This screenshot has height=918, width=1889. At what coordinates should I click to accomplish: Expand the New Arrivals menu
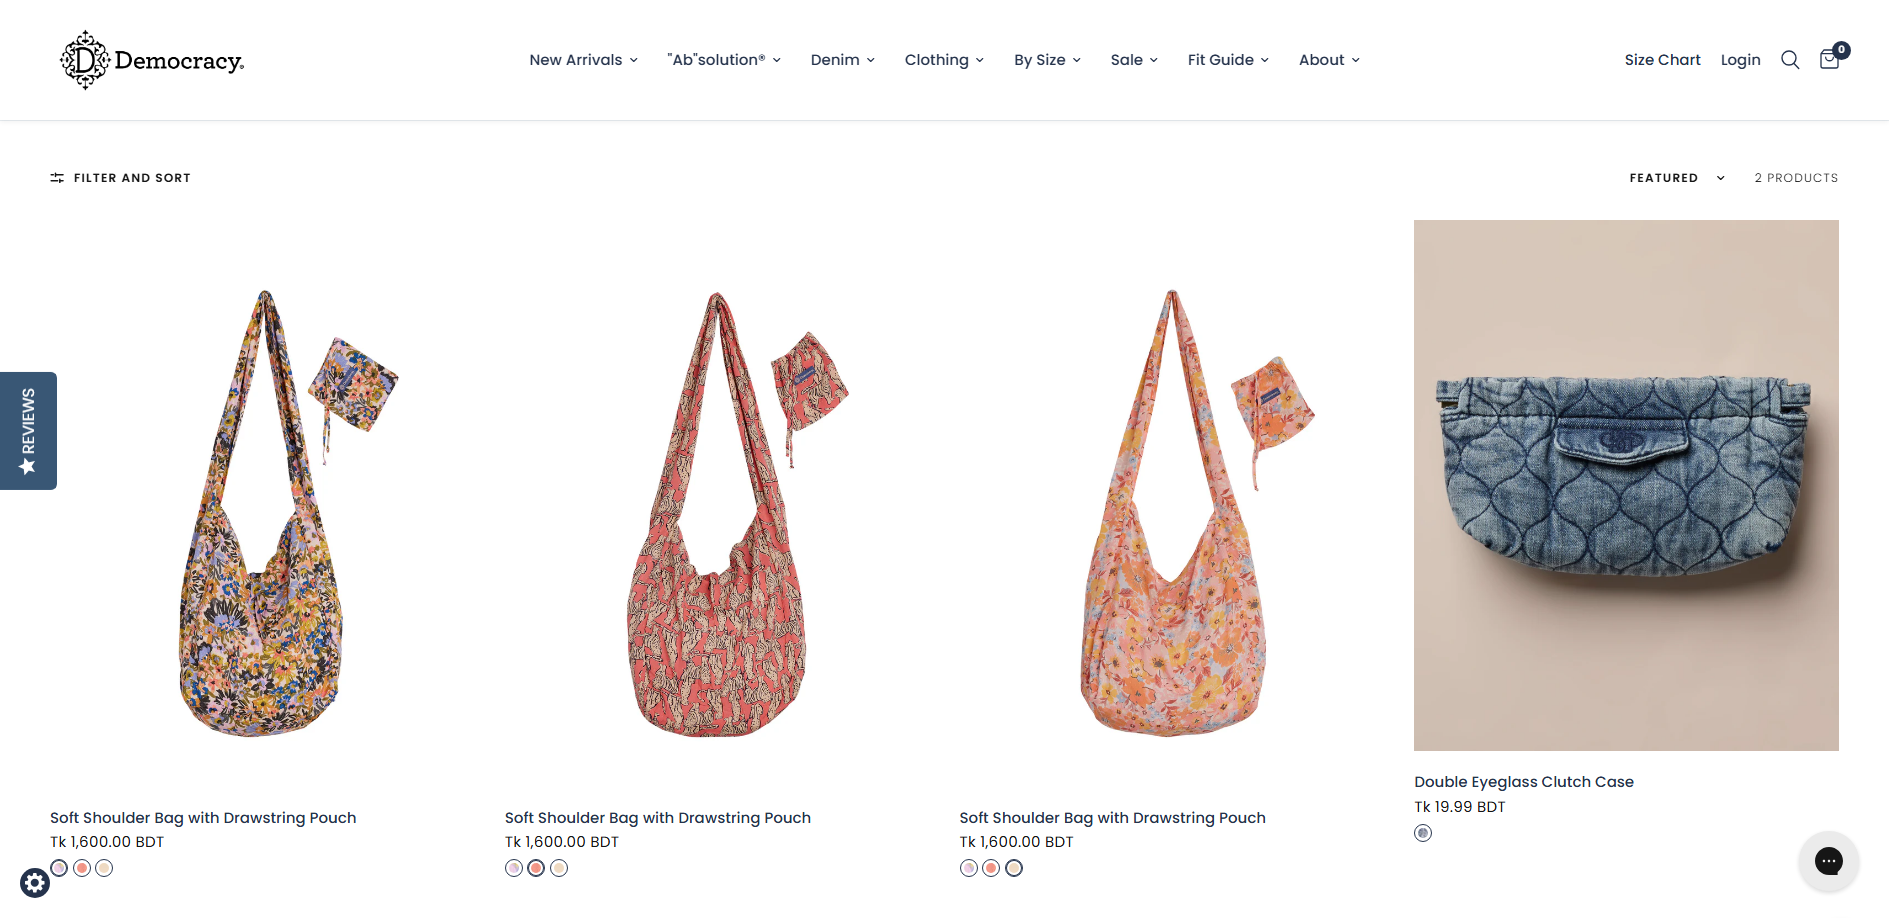(583, 60)
